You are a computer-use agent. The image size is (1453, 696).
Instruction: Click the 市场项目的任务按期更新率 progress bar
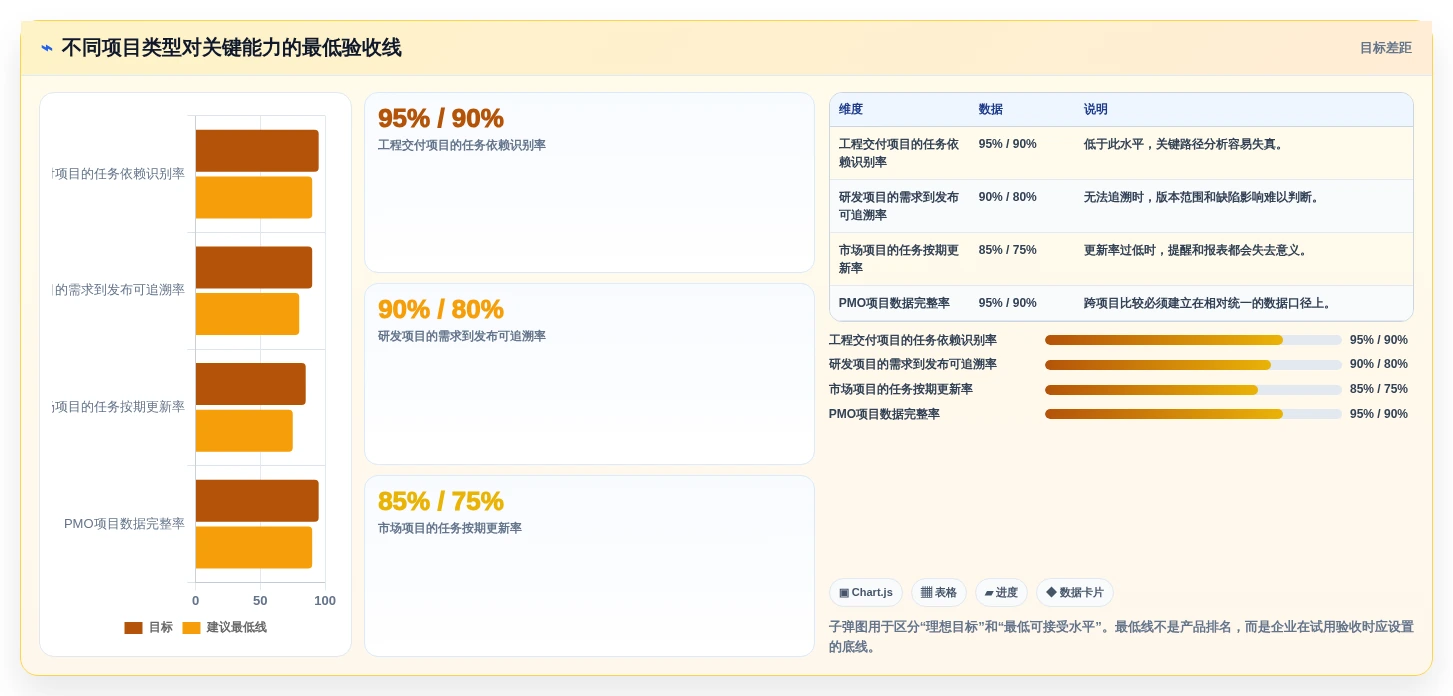tap(1193, 390)
